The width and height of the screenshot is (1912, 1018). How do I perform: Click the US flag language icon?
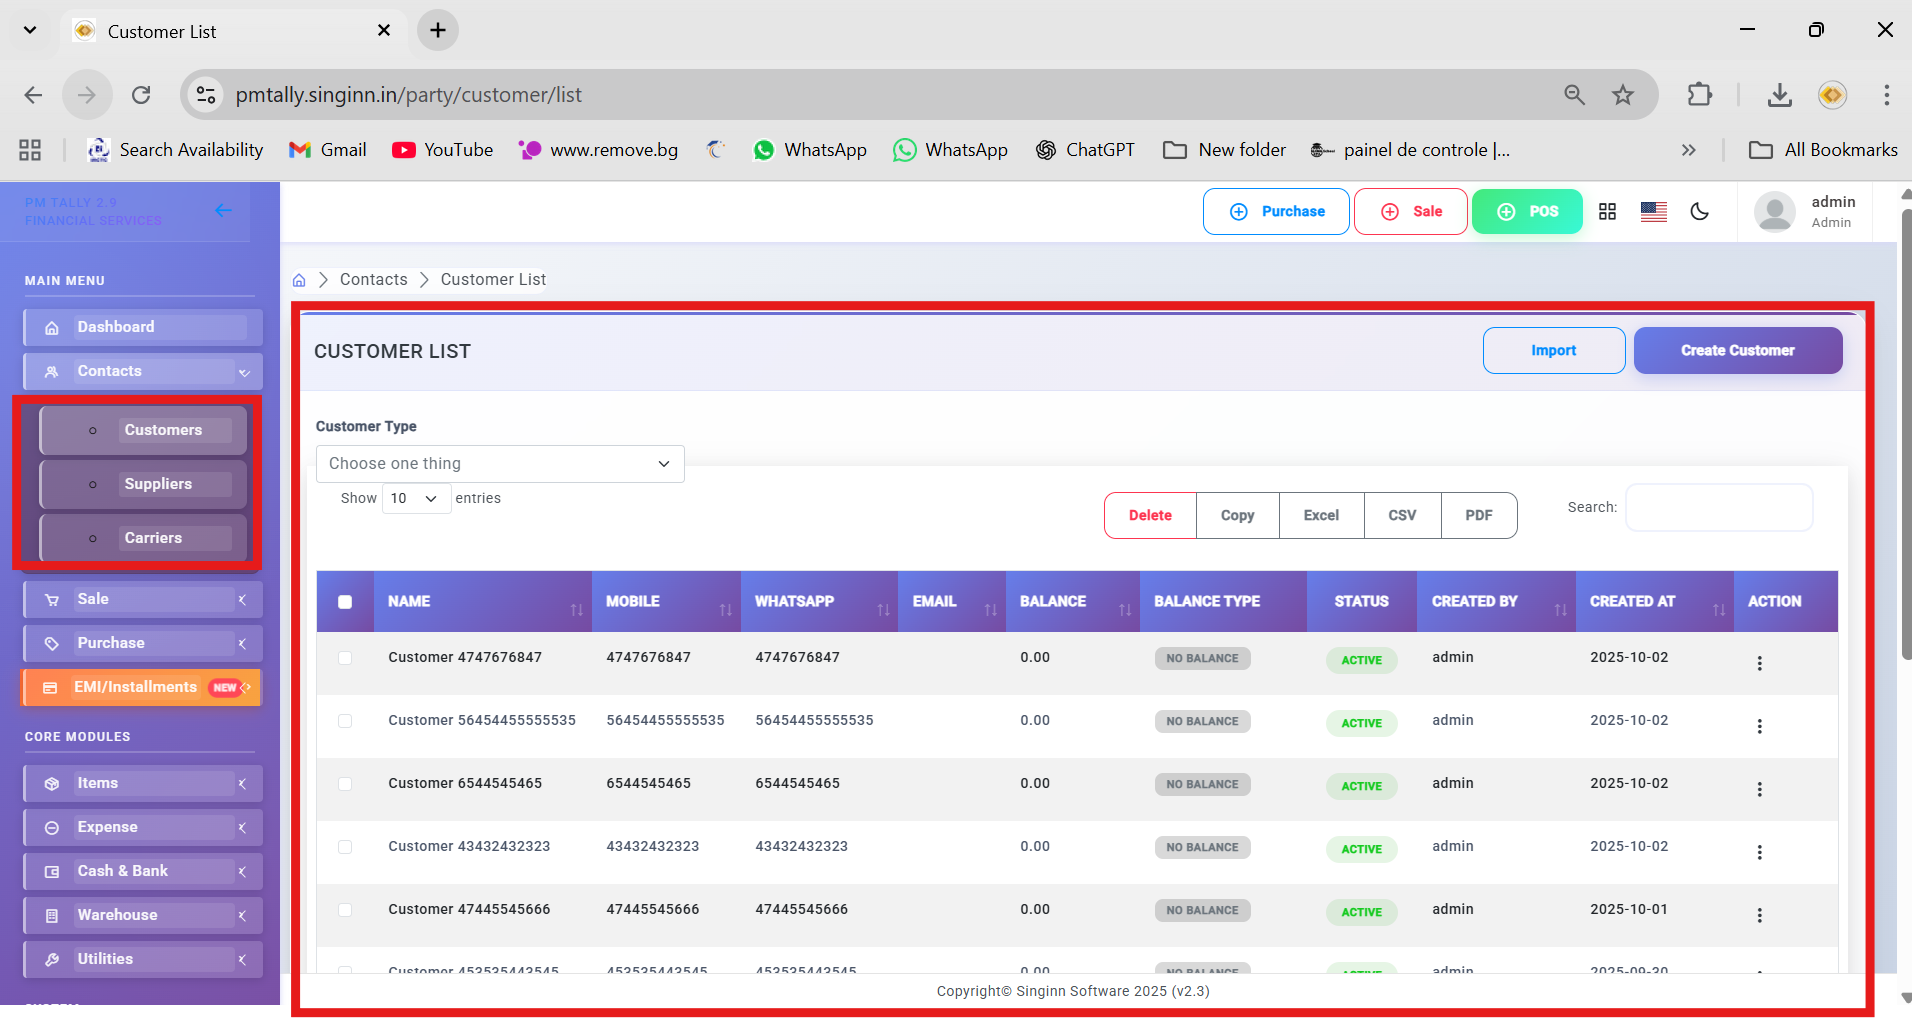pos(1653,211)
